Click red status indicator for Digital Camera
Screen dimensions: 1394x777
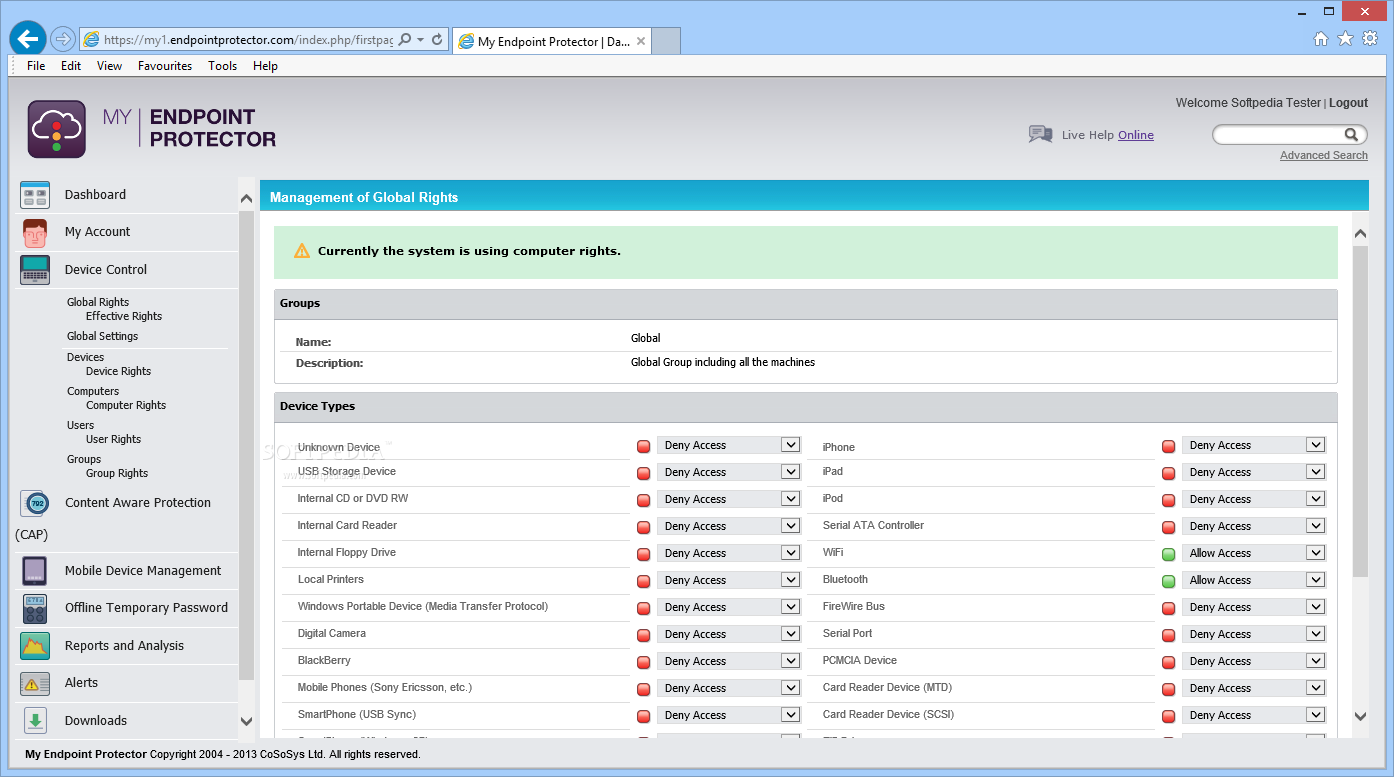(x=644, y=635)
